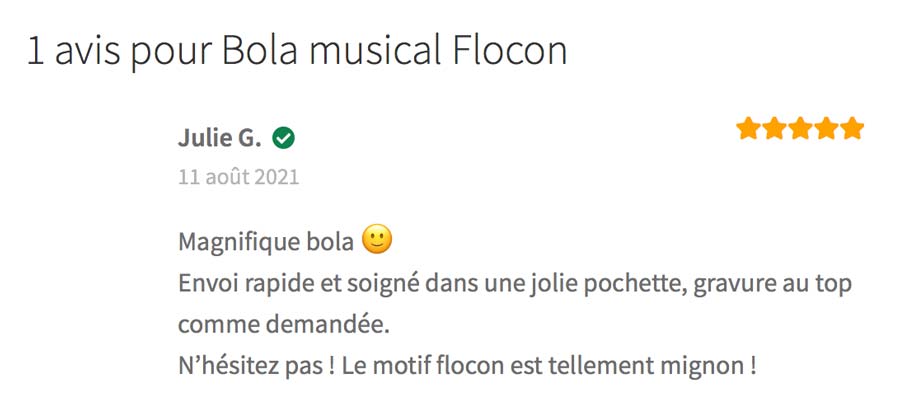
Task: Select the fourth orange rating star
Action: pos(827,128)
